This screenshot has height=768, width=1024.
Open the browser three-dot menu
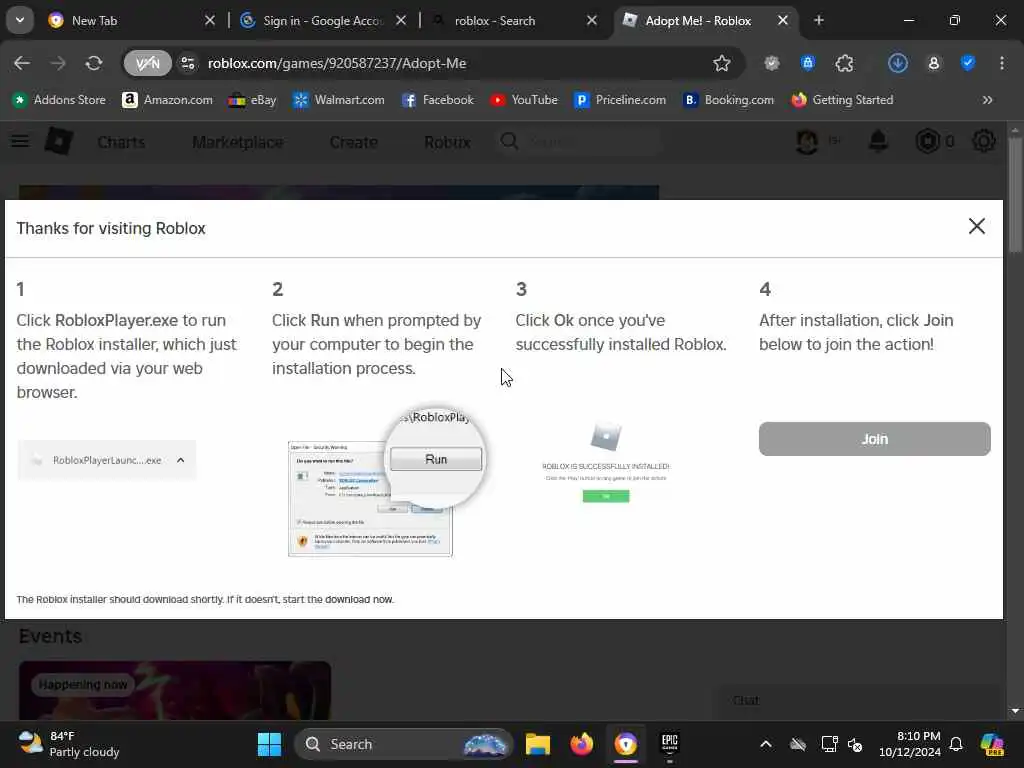[1002, 63]
